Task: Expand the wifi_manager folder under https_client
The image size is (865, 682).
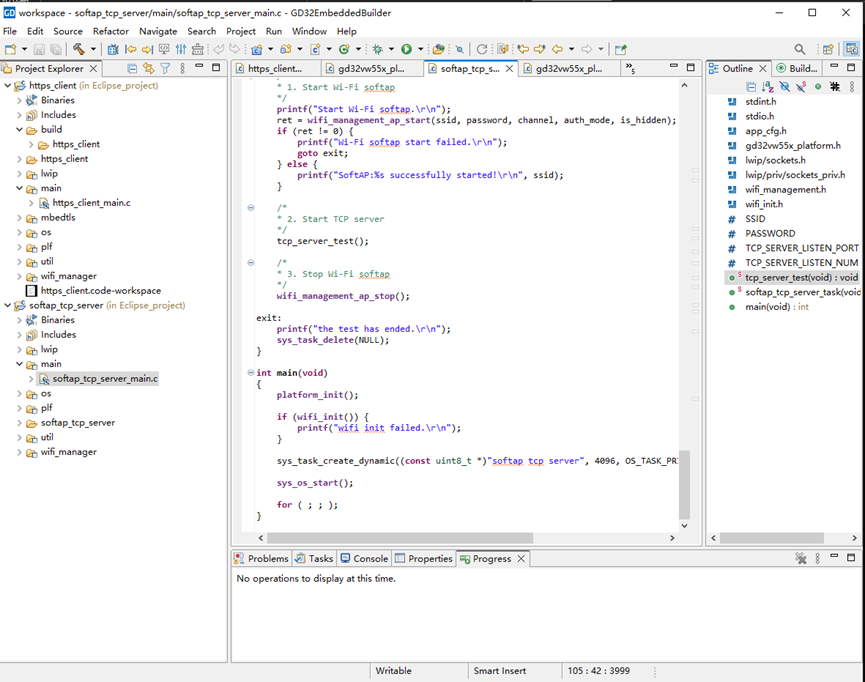Action: point(19,276)
